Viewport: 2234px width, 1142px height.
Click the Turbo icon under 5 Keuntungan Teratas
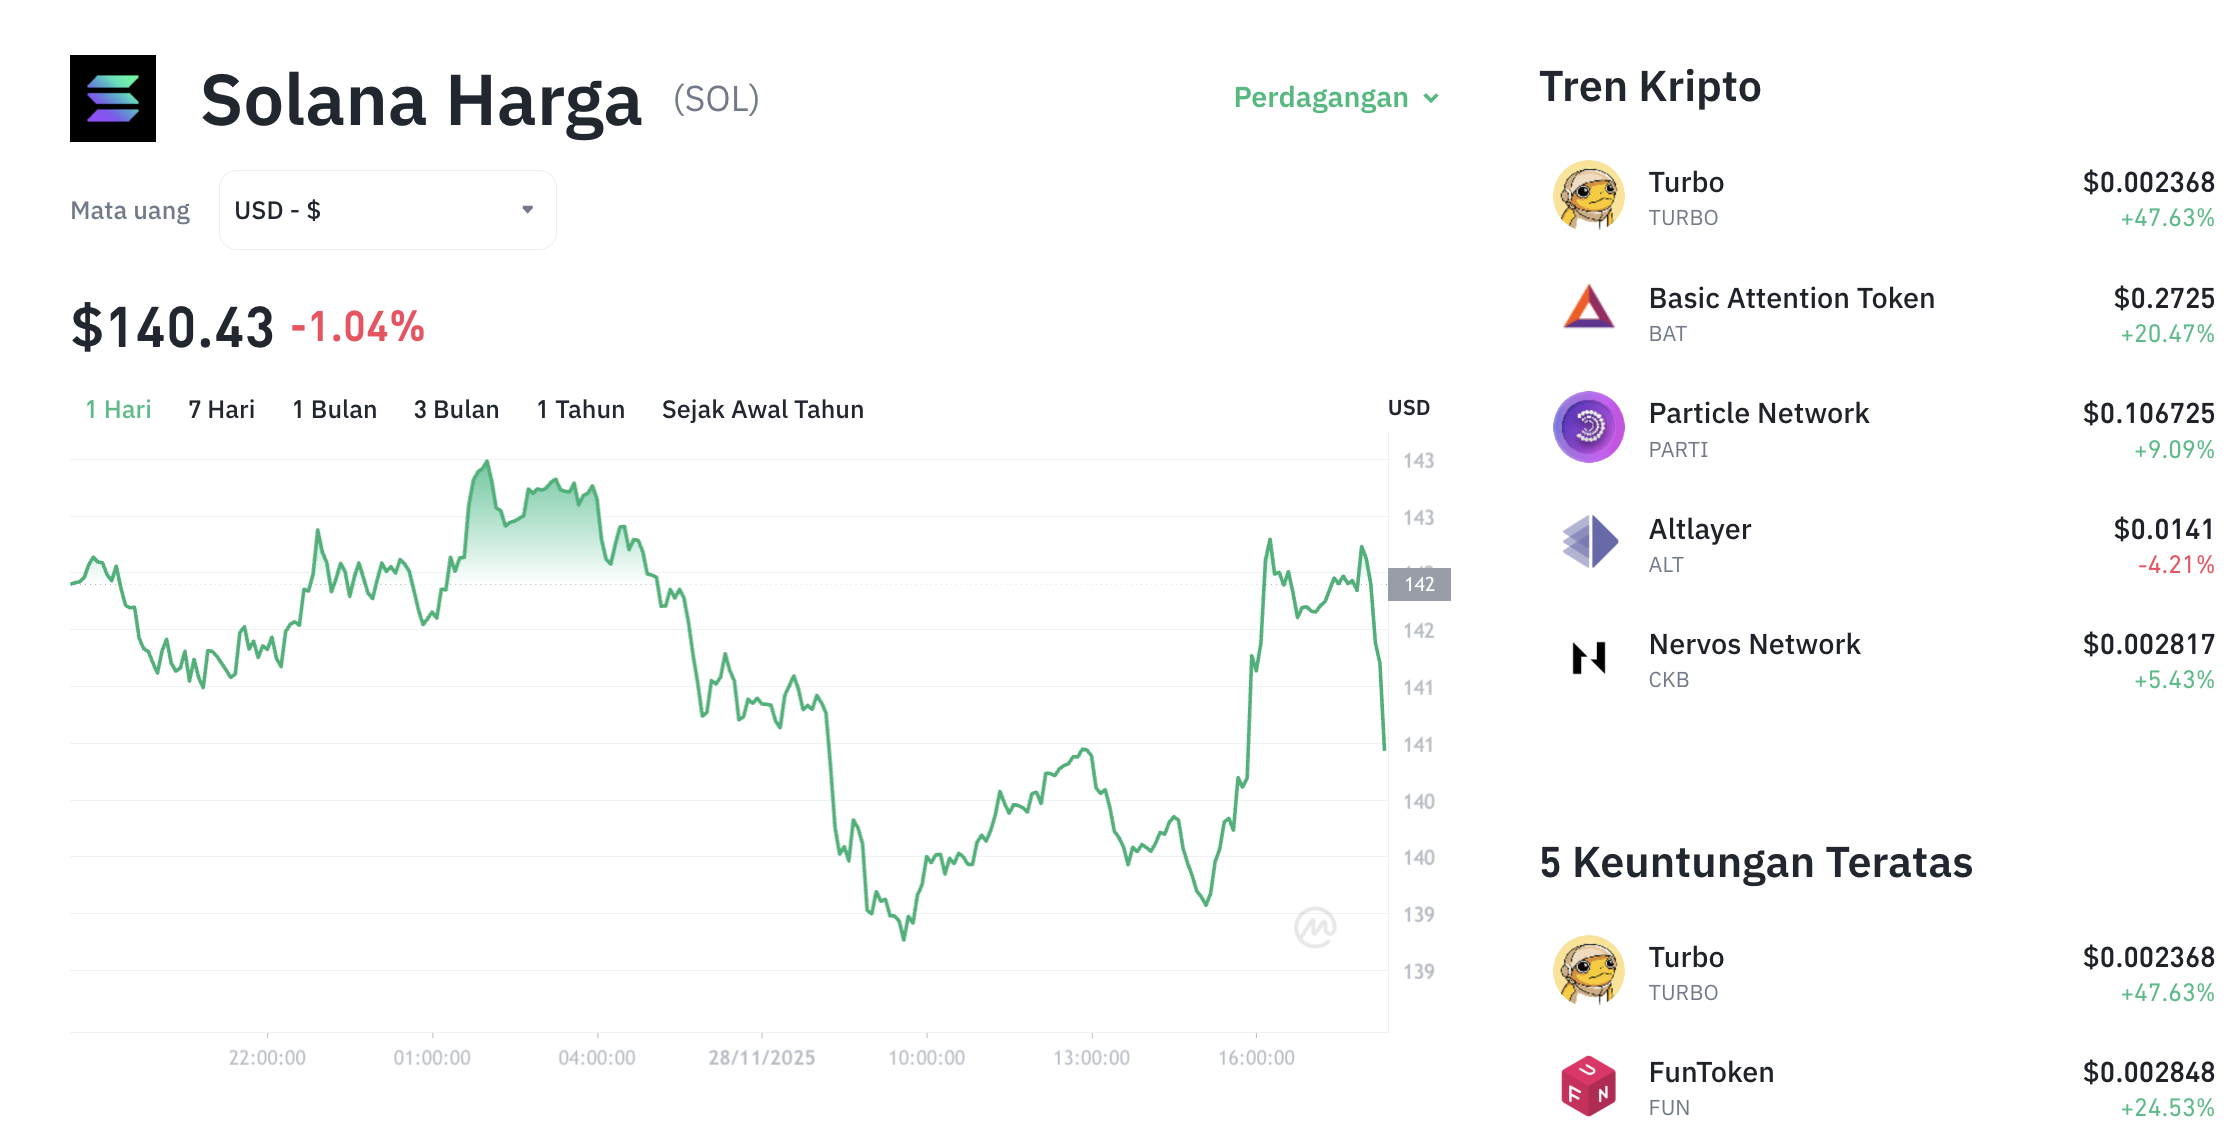click(x=1588, y=971)
